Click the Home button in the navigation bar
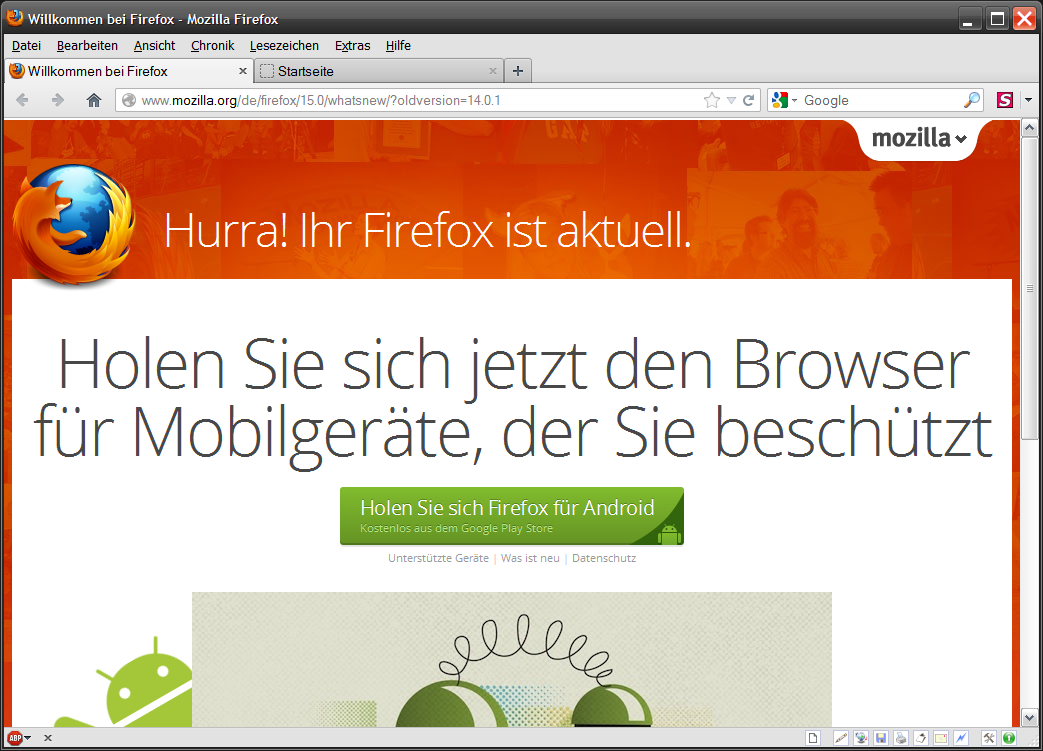The width and height of the screenshot is (1043, 751). coord(94,100)
